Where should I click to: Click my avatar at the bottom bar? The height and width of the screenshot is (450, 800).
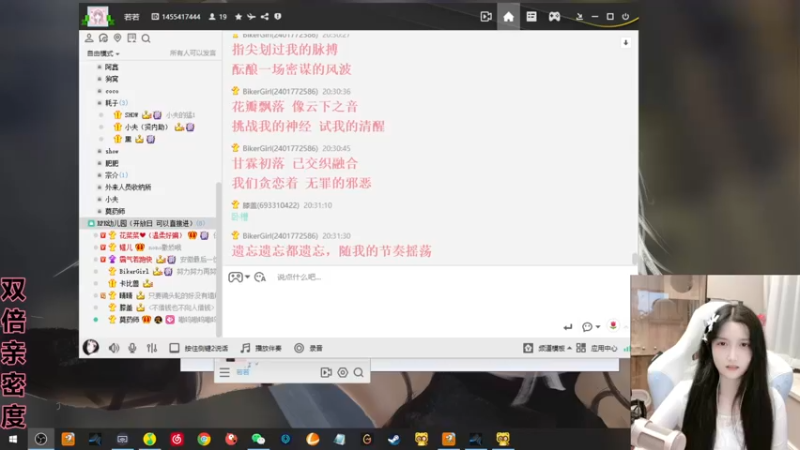[91, 347]
